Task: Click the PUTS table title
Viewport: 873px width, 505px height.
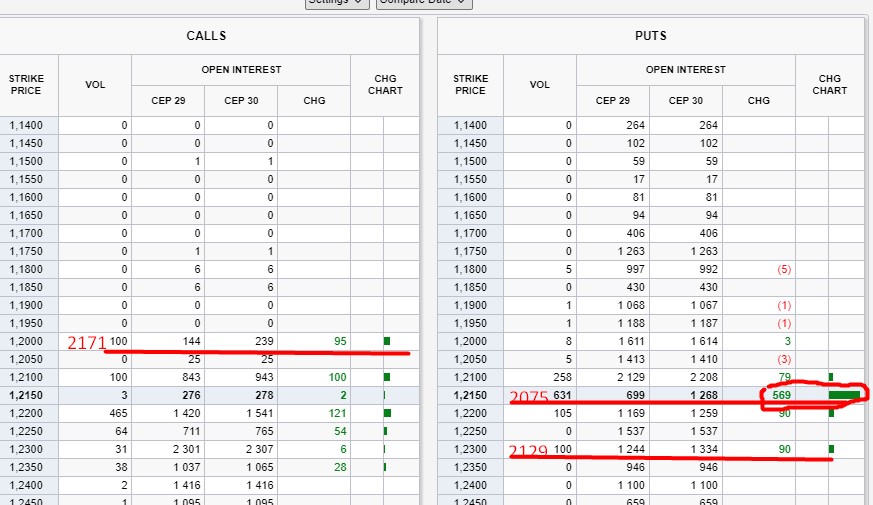Action: pyautogui.click(x=650, y=36)
